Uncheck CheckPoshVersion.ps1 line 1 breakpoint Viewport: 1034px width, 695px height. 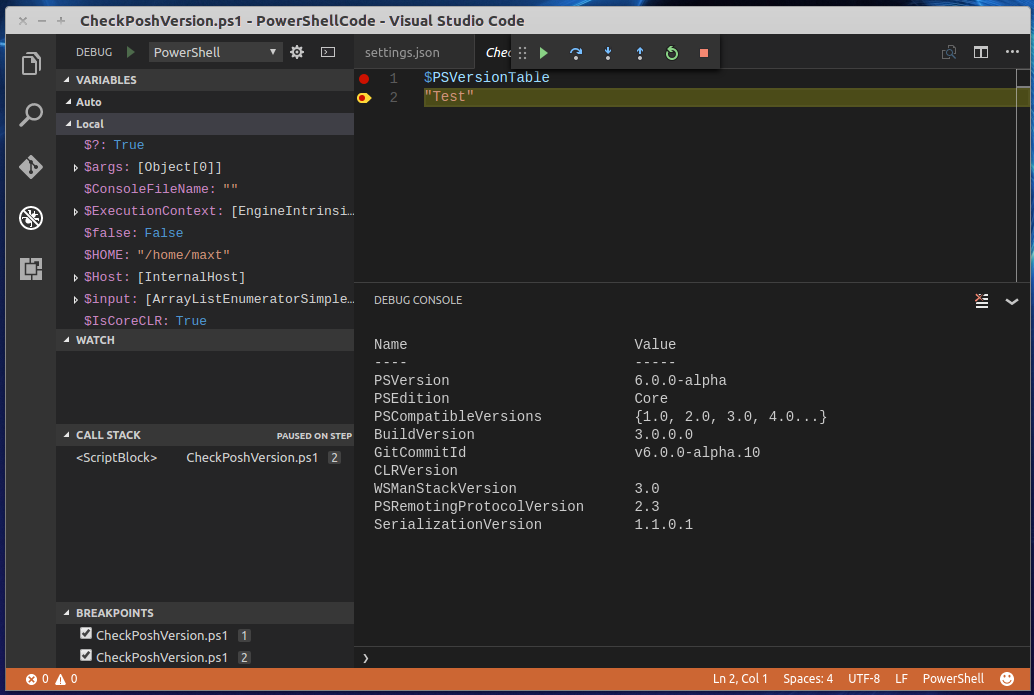tap(86, 634)
